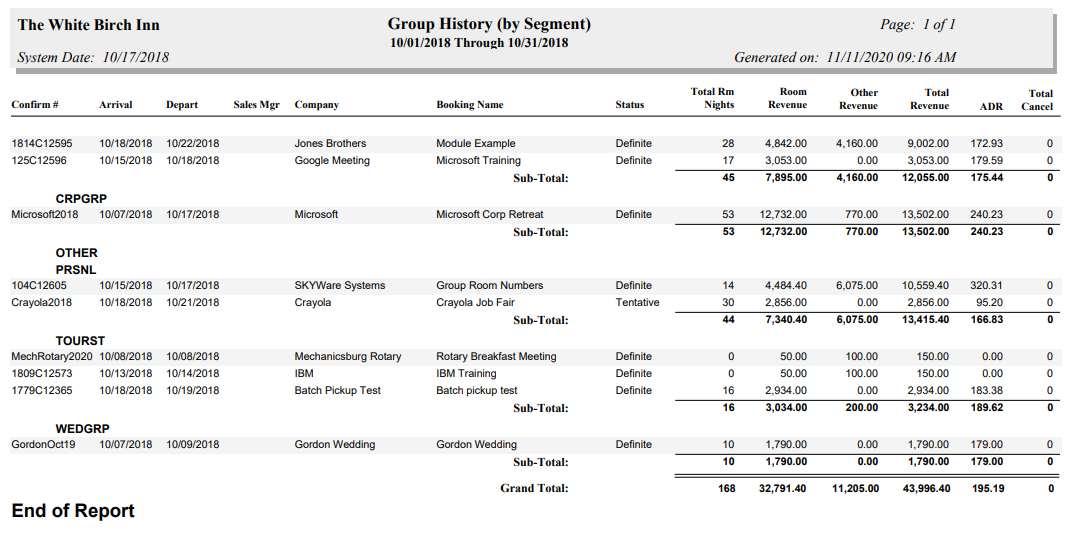Click the 'Arrival' column header
The height and width of the screenshot is (537, 1071).
tap(115, 105)
